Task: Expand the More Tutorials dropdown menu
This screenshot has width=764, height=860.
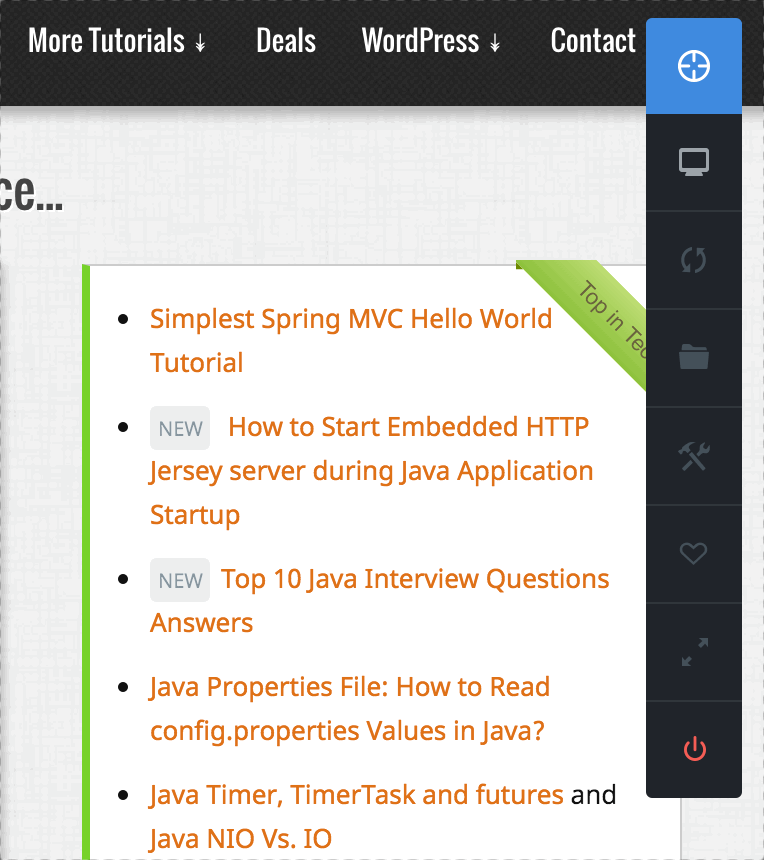Action: point(117,41)
